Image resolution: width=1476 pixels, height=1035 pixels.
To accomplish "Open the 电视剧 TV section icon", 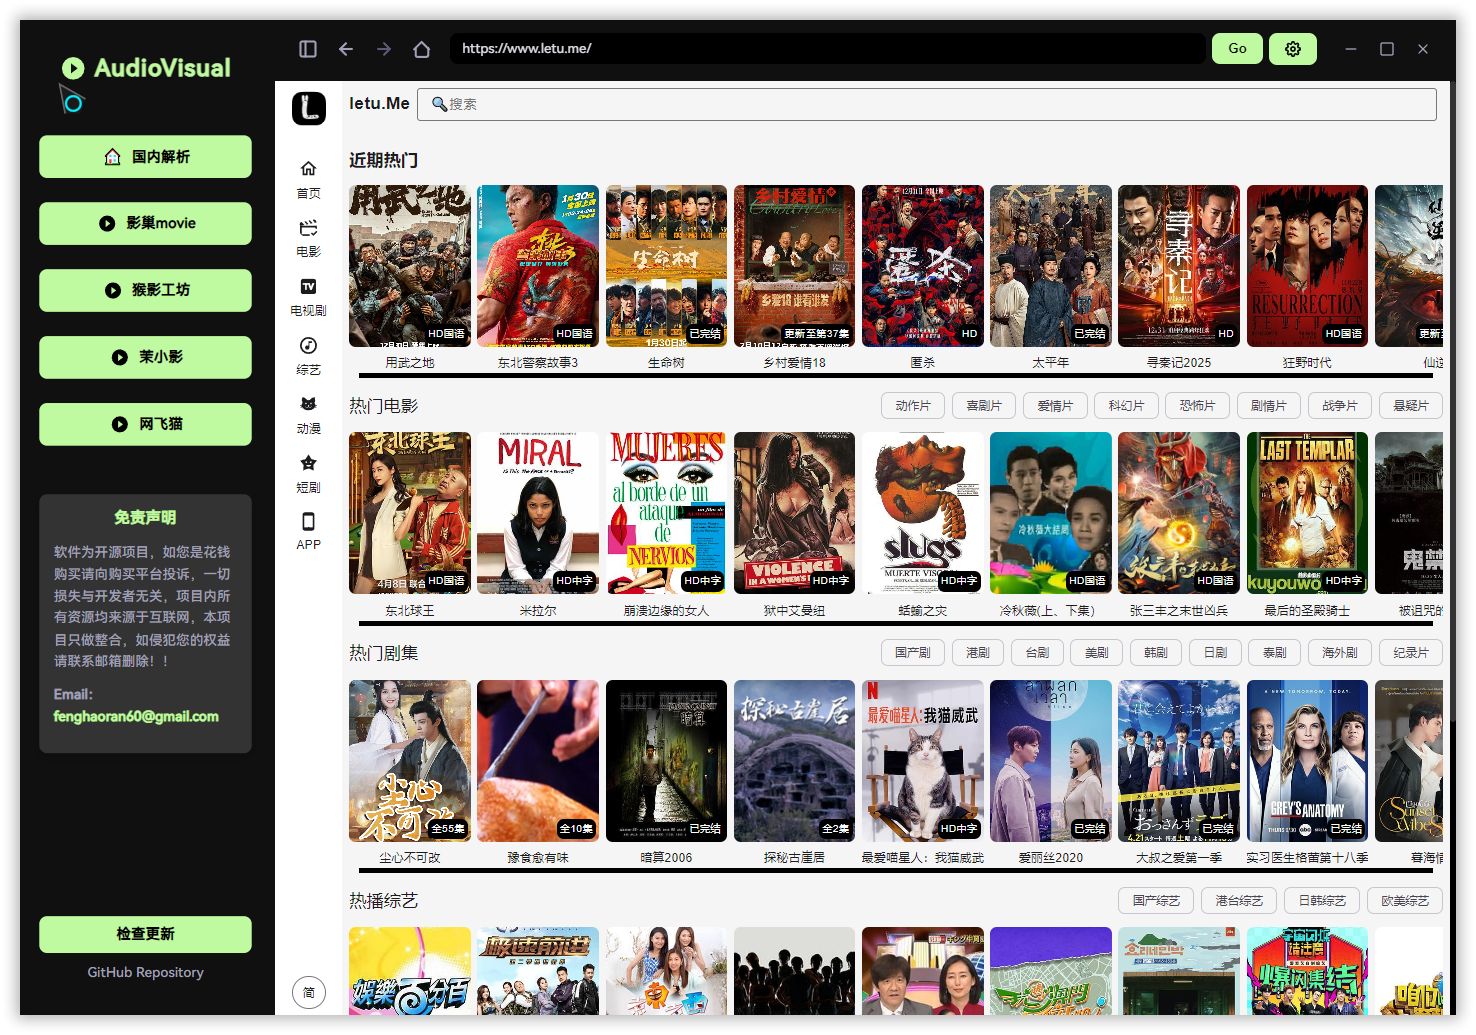I will [x=308, y=296].
